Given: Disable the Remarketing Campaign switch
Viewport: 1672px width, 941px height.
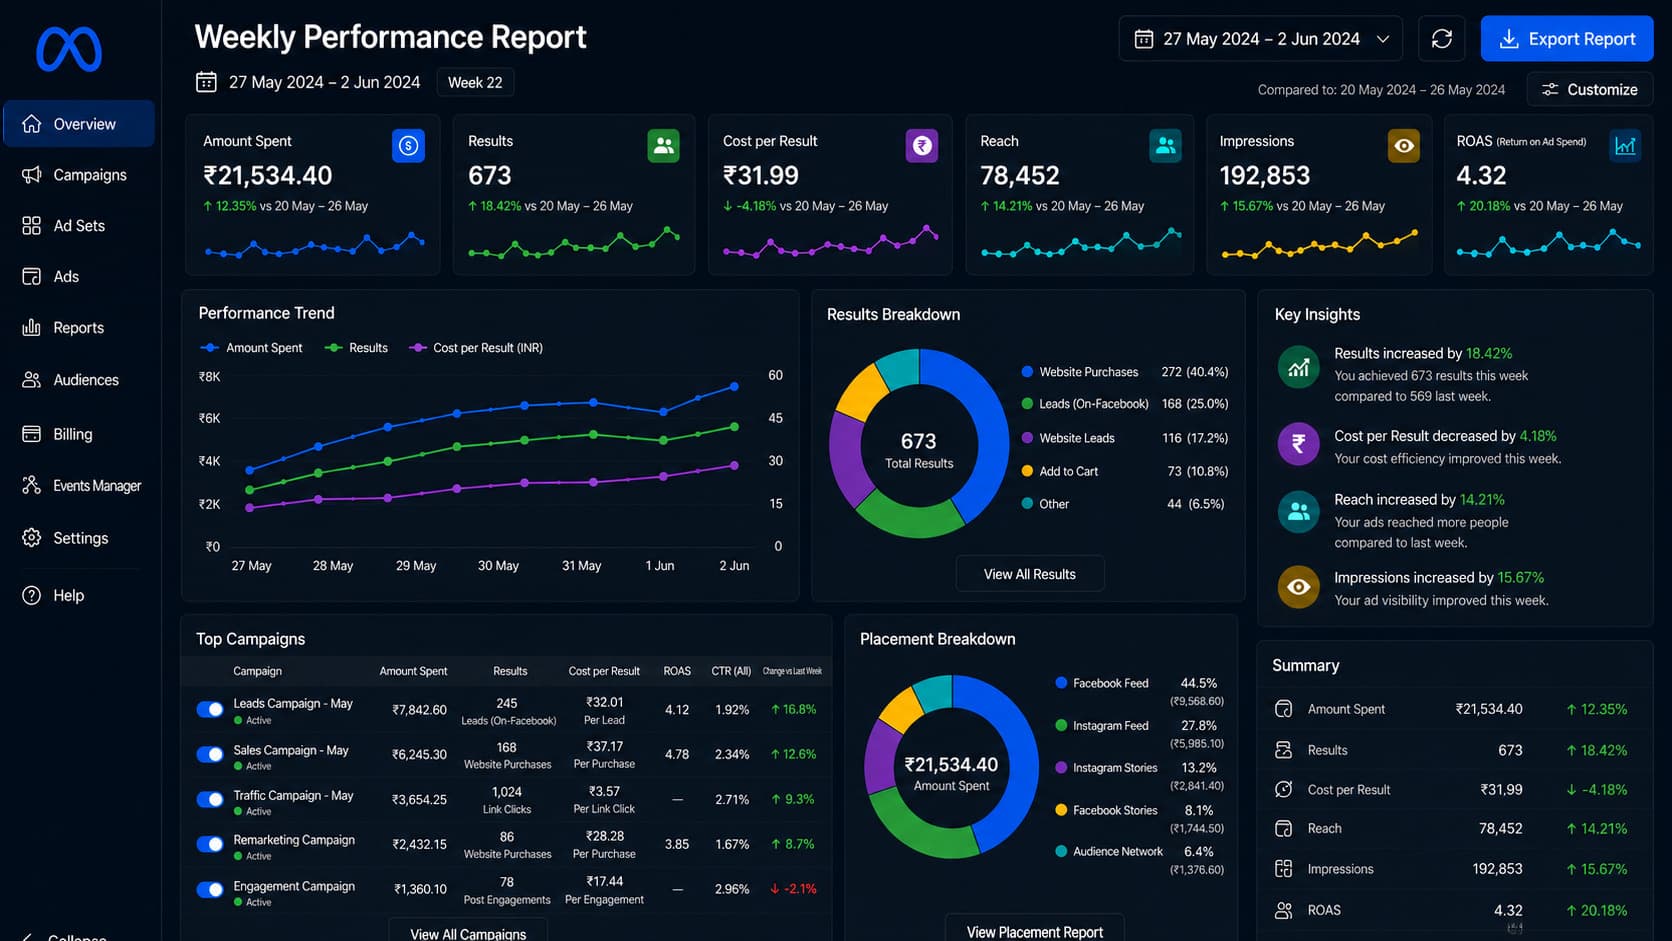Looking at the screenshot, I should point(210,844).
